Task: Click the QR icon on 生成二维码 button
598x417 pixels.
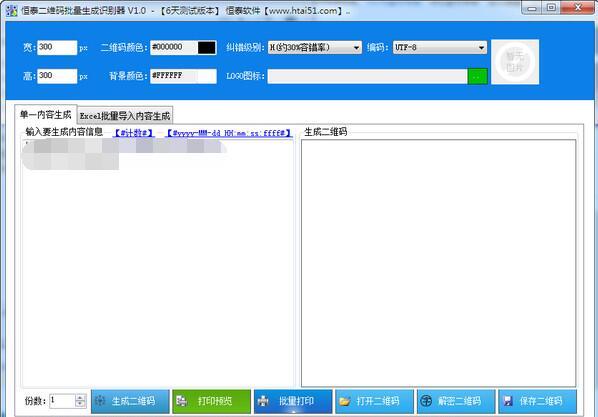Action: point(100,401)
